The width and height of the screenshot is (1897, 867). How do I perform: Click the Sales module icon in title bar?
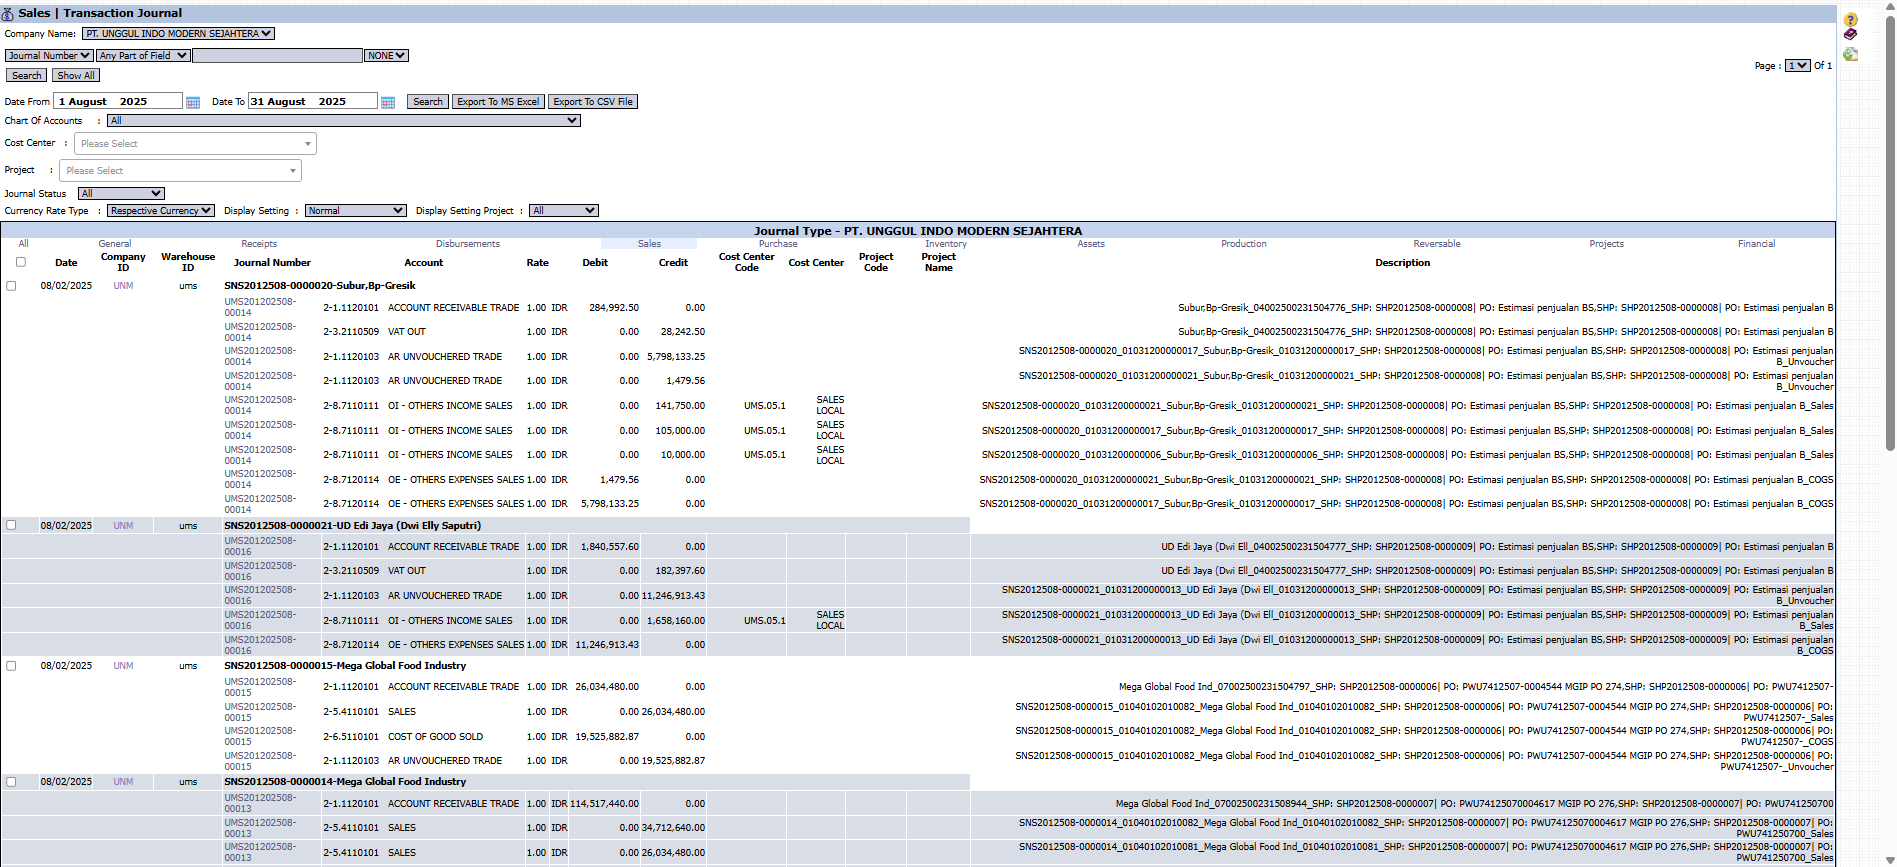click(x=9, y=13)
